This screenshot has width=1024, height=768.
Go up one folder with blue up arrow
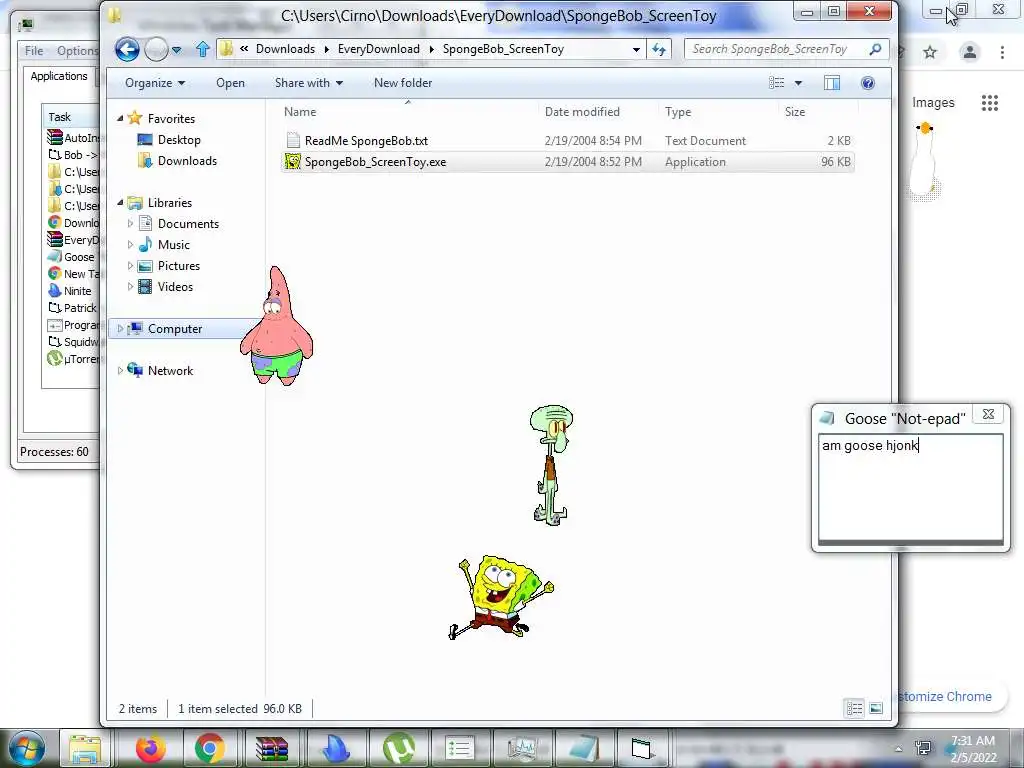[x=202, y=49]
